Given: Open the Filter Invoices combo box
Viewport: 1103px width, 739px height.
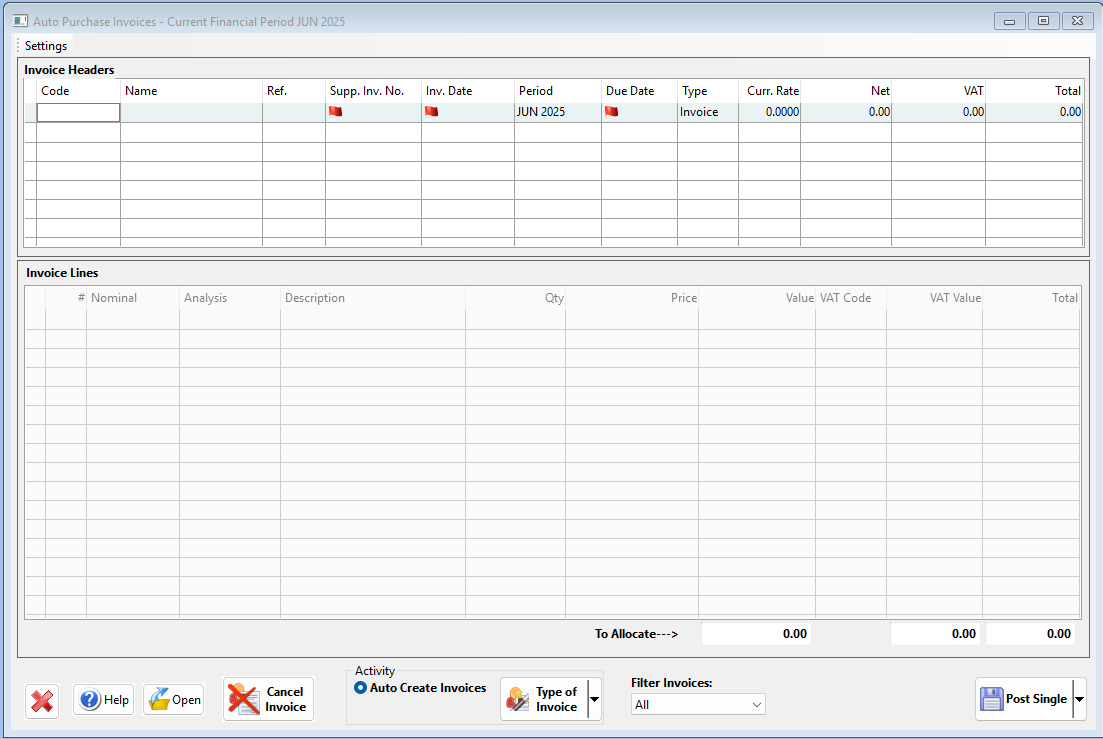Looking at the screenshot, I should (x=698, y=705).
